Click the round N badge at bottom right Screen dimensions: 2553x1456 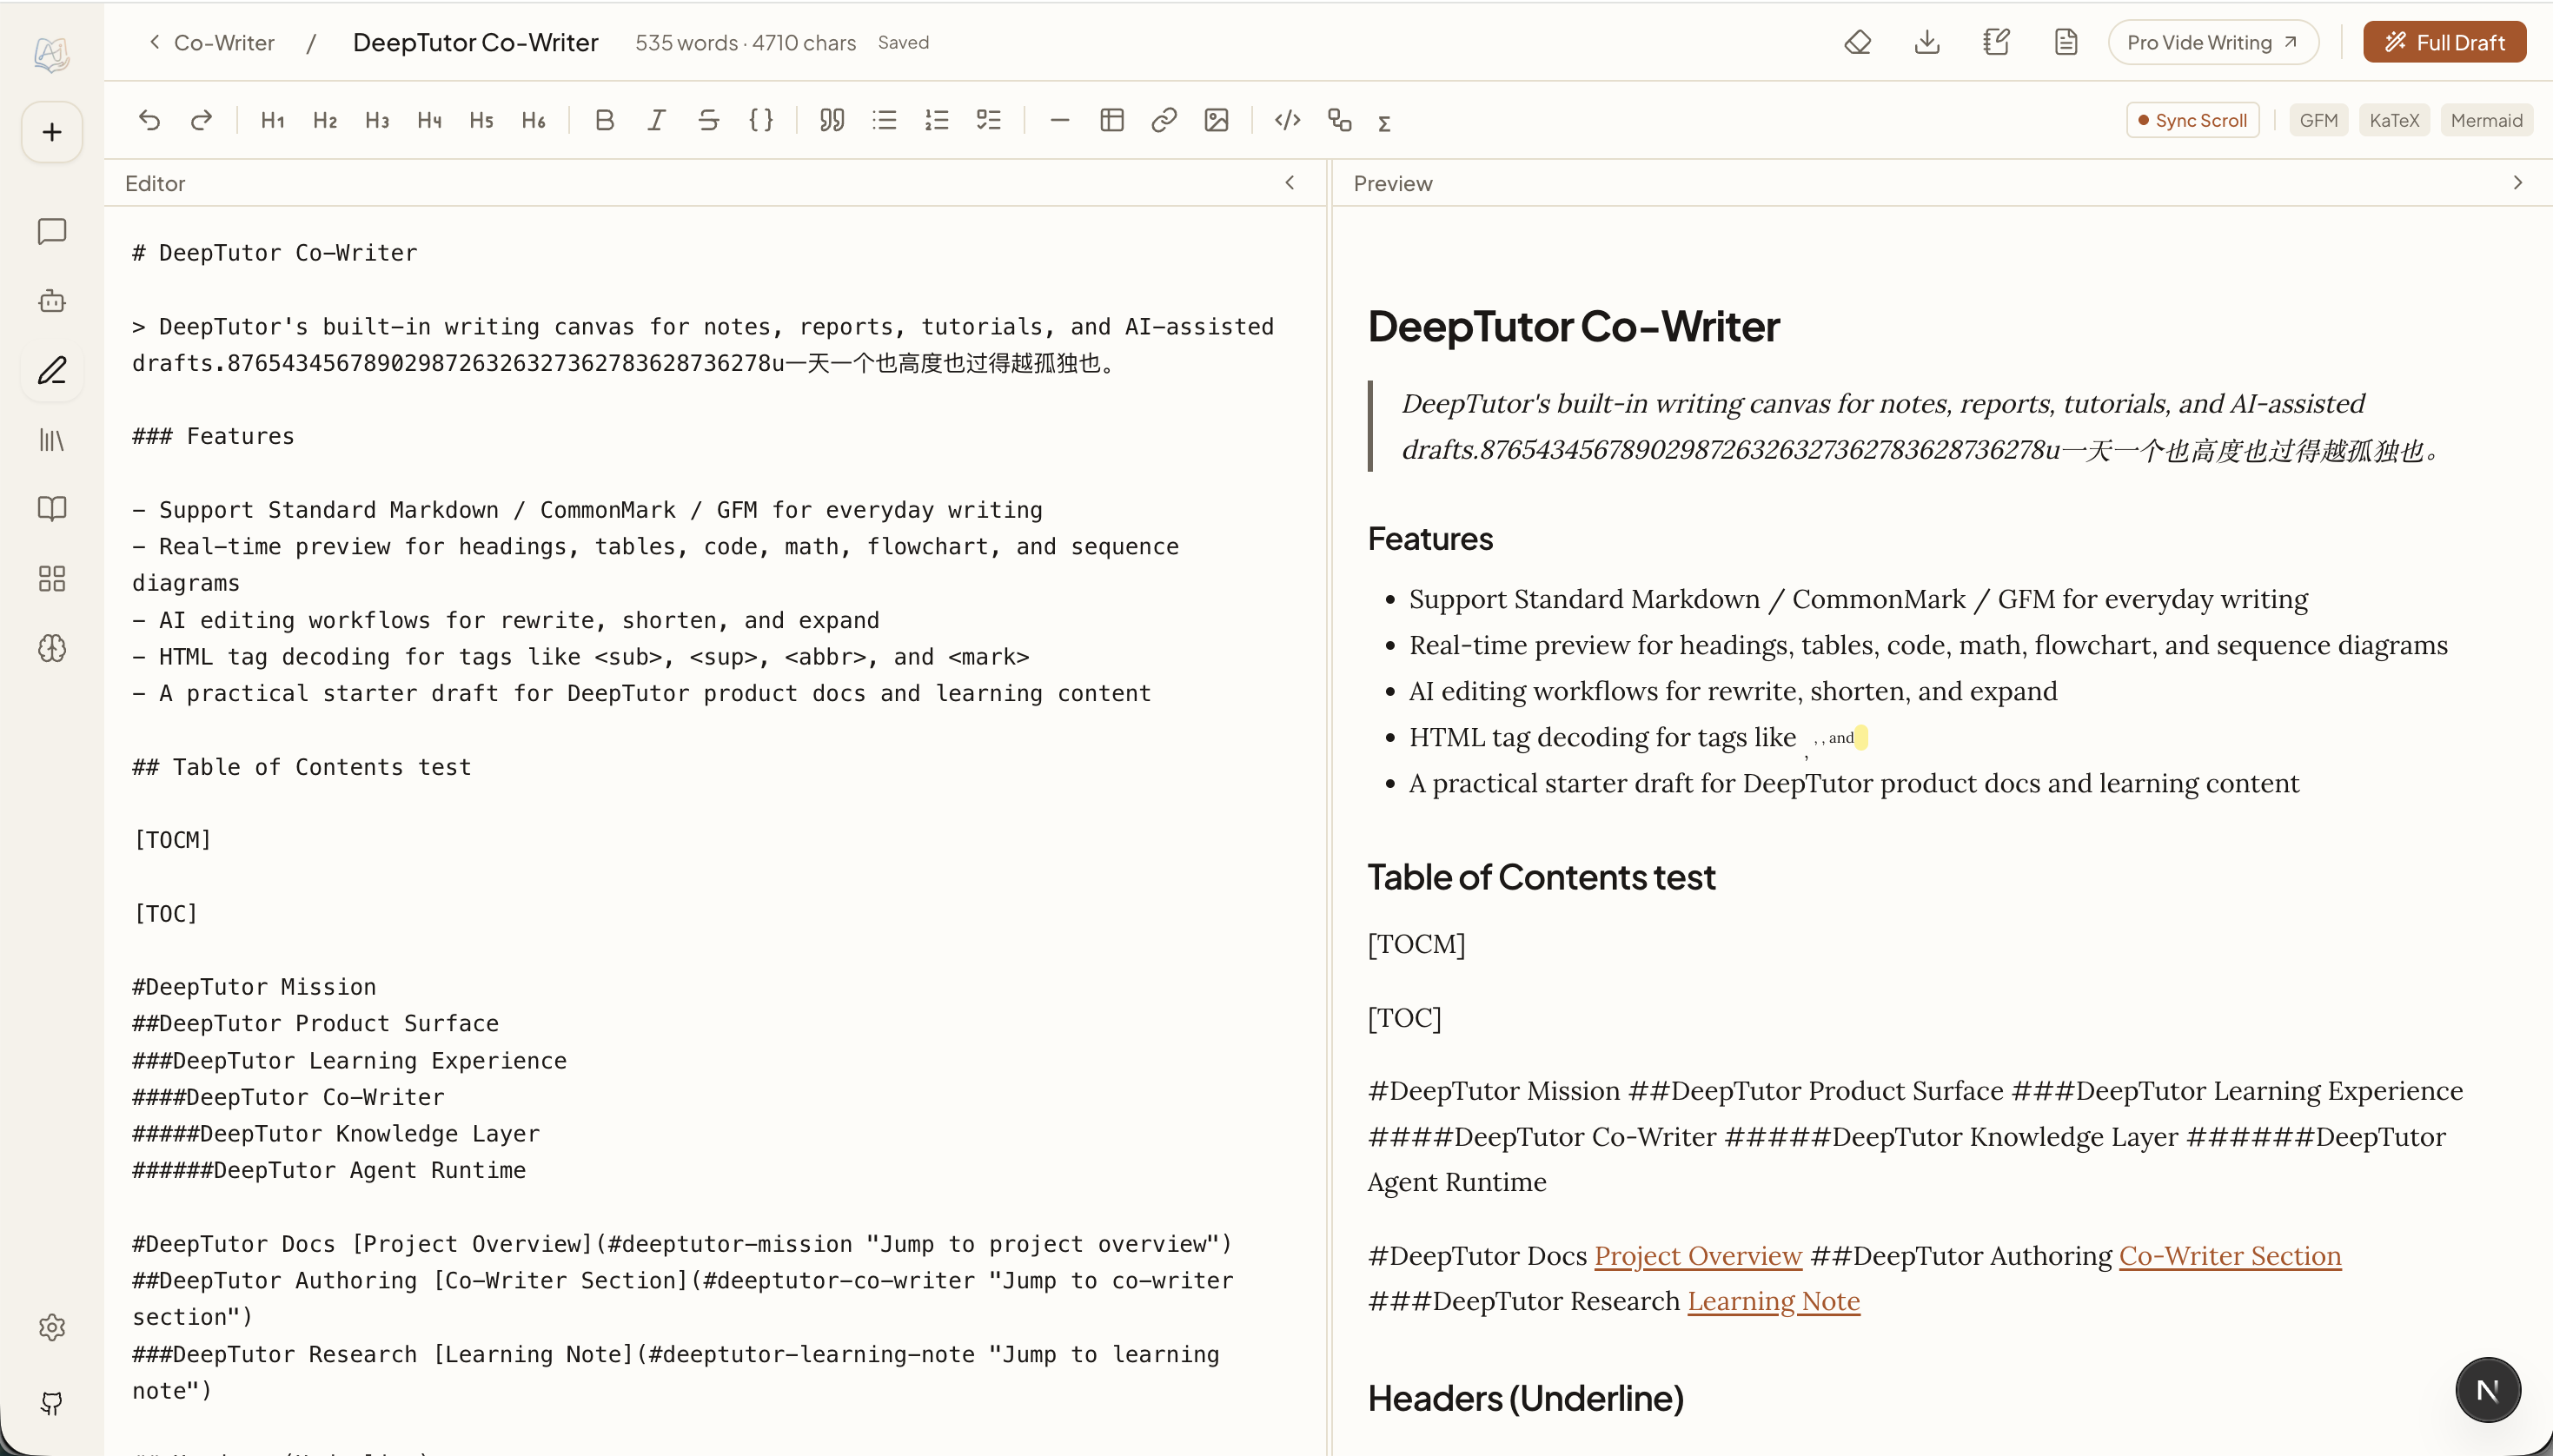[x=2488, y=1390]
